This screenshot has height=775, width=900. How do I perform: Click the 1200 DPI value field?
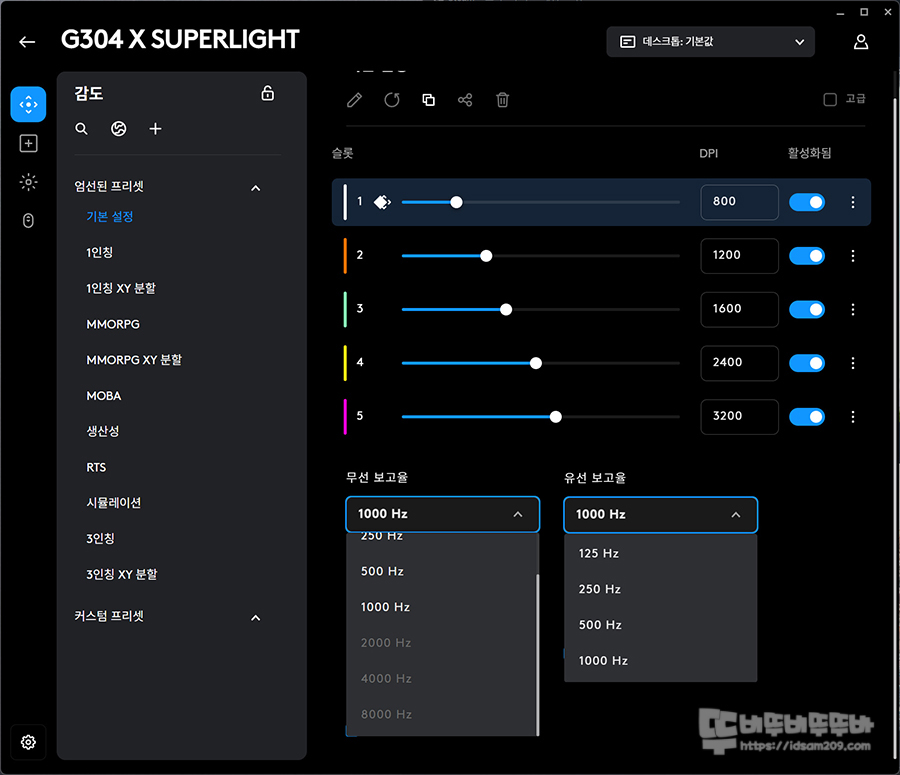pyautogui.click(x=739, y=255)
